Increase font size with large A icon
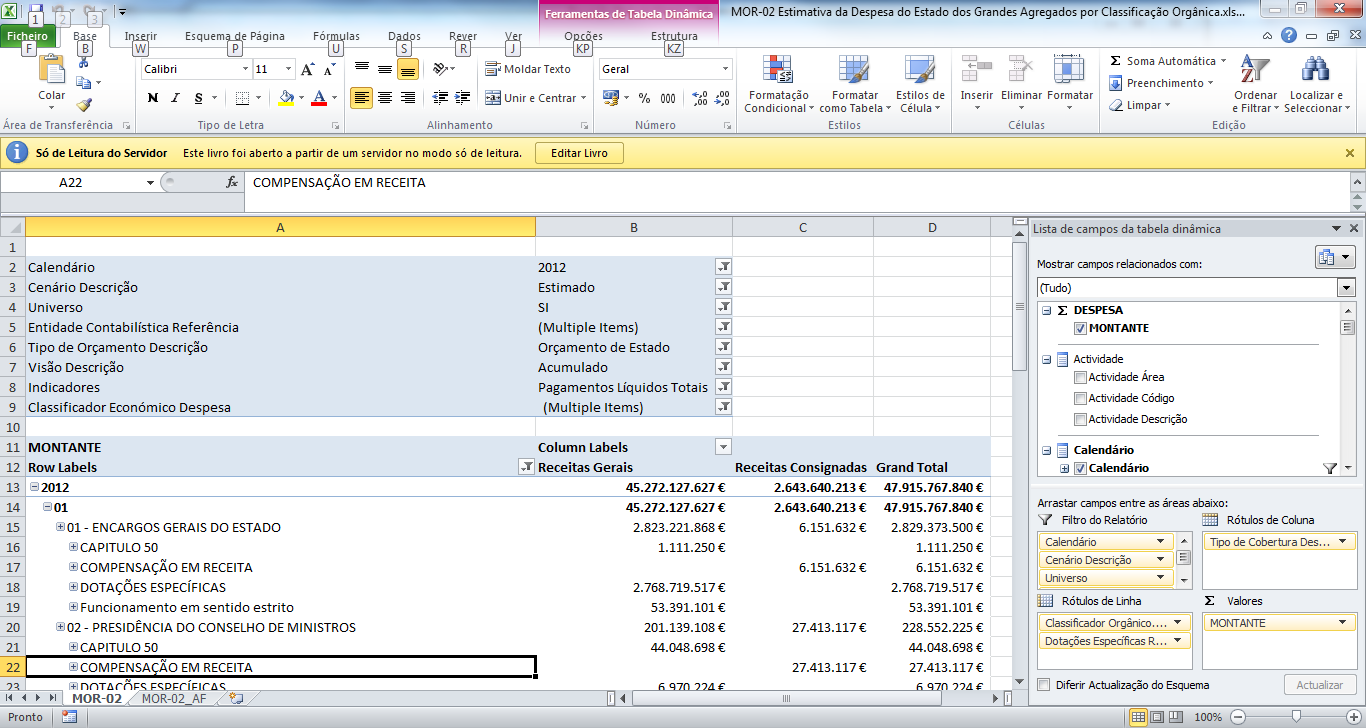The width and height of the screenshot is (1366, 728). click(308, 70)
